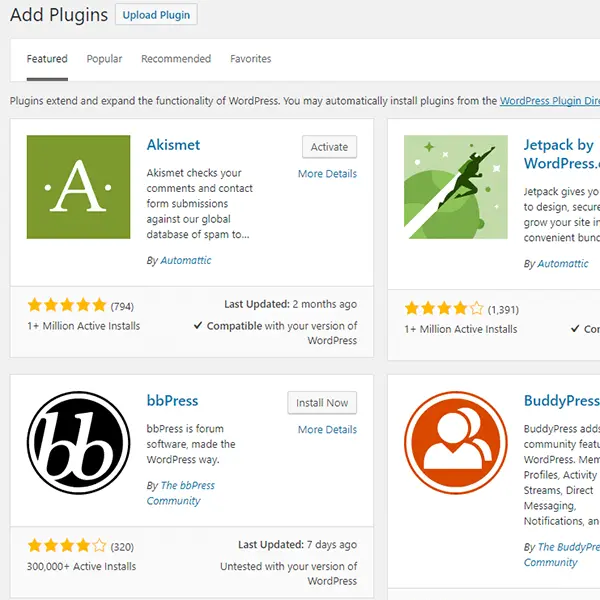Open the Popular plugins tab
The height and width of the screenshot is (600, 600).
point(104,59)
